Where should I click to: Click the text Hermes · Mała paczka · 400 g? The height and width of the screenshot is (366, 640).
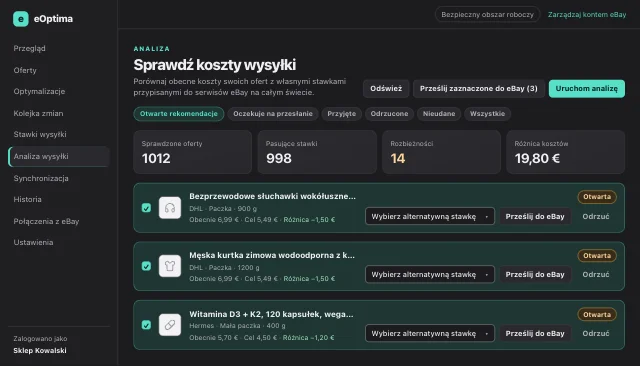coord(237,326)
